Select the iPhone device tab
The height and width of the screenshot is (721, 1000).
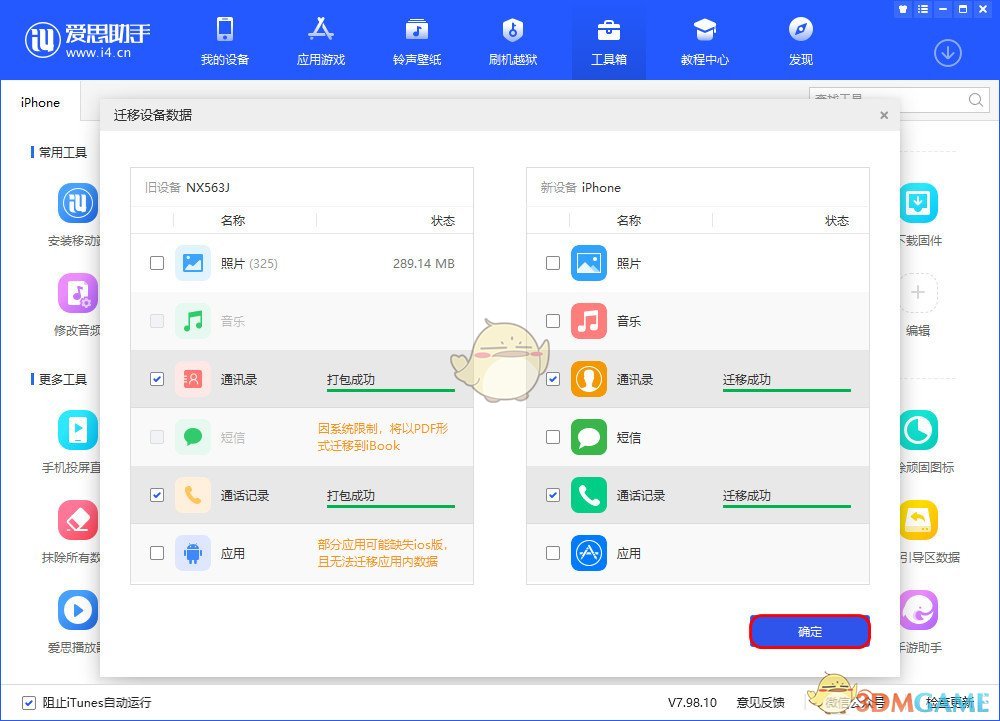[x=40, y=102]
